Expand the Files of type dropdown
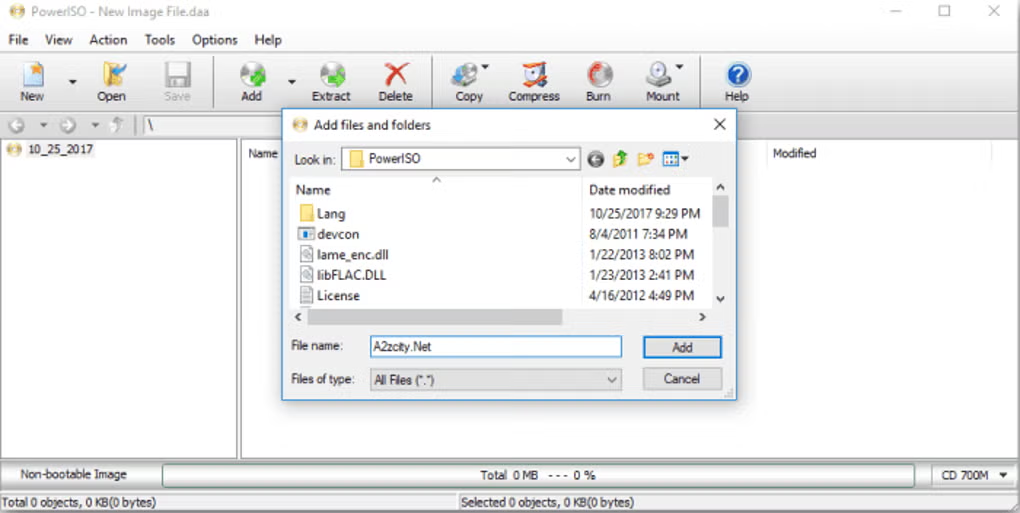Image resolution: width=1020 pixels, height=513 pixels. (611, 380)
